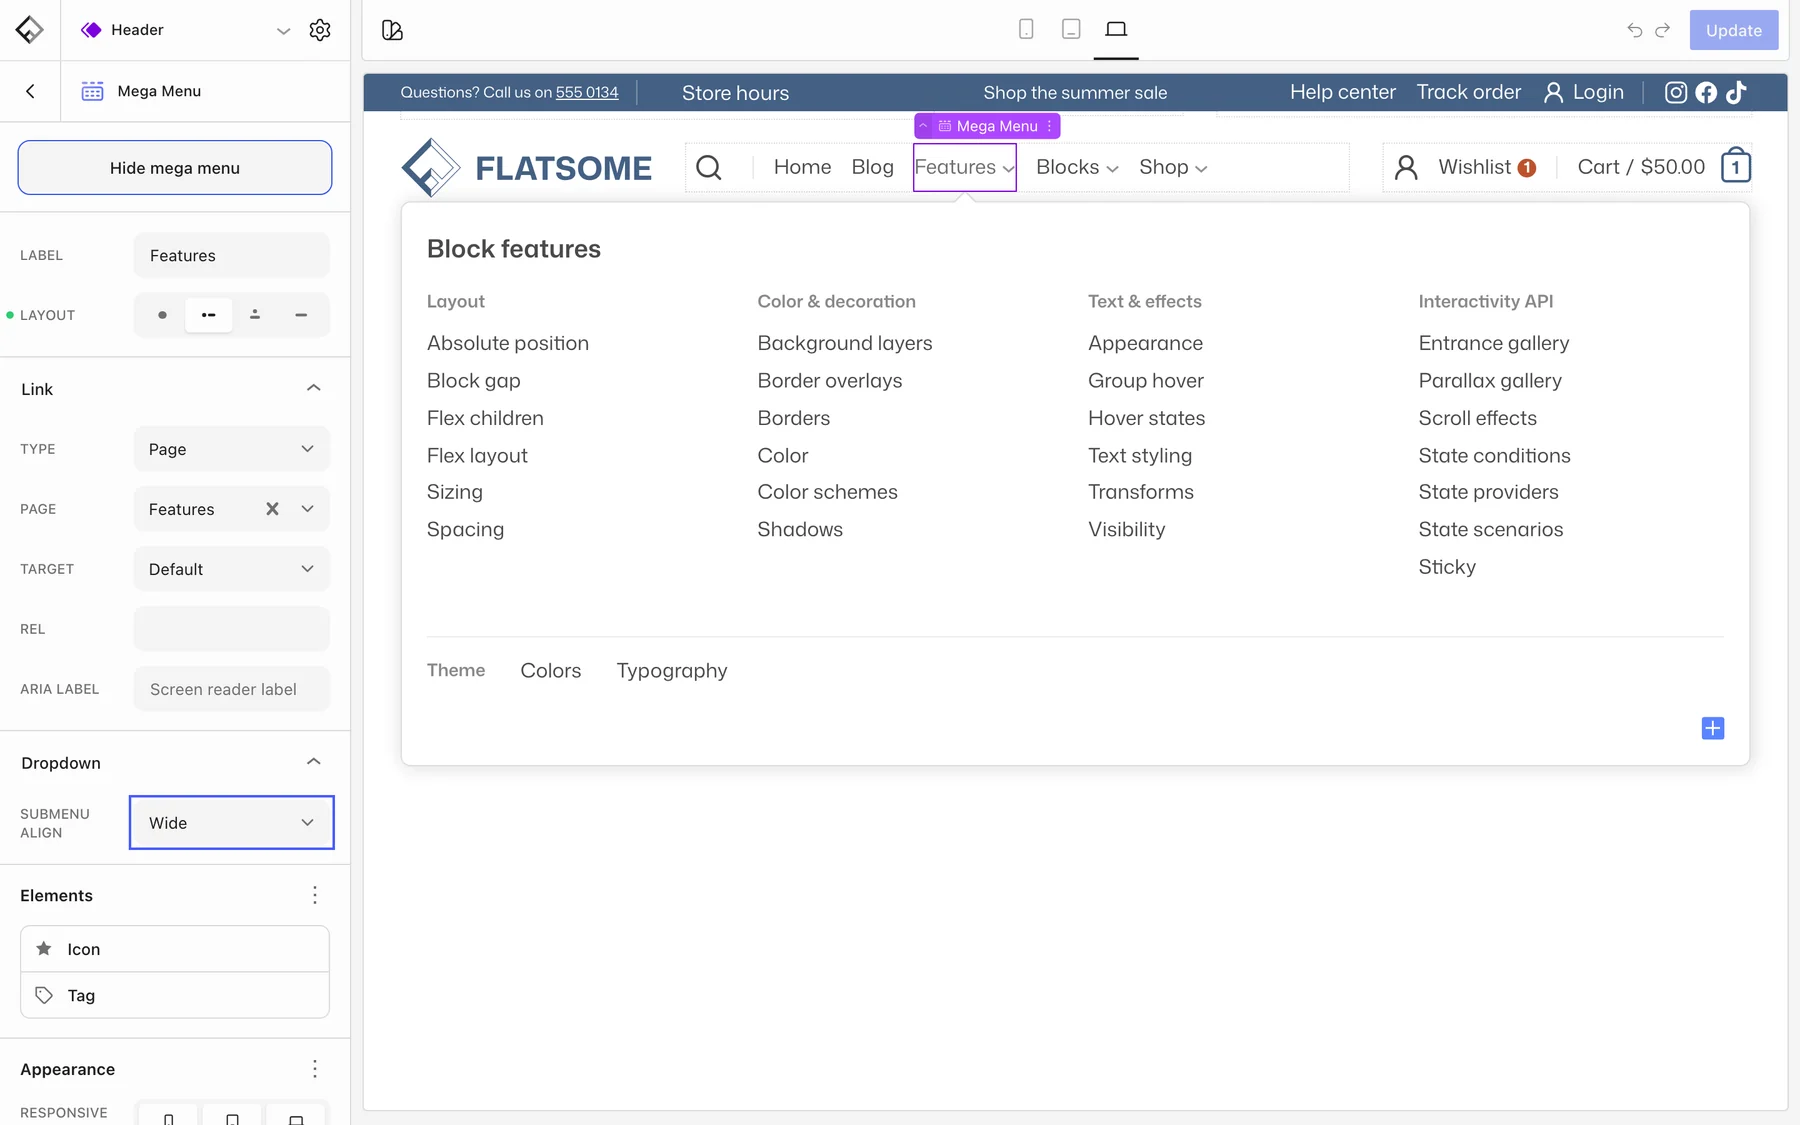
Task: Switch to tablet device preview
Action: pyautogui.click(x=1071, y=29)
